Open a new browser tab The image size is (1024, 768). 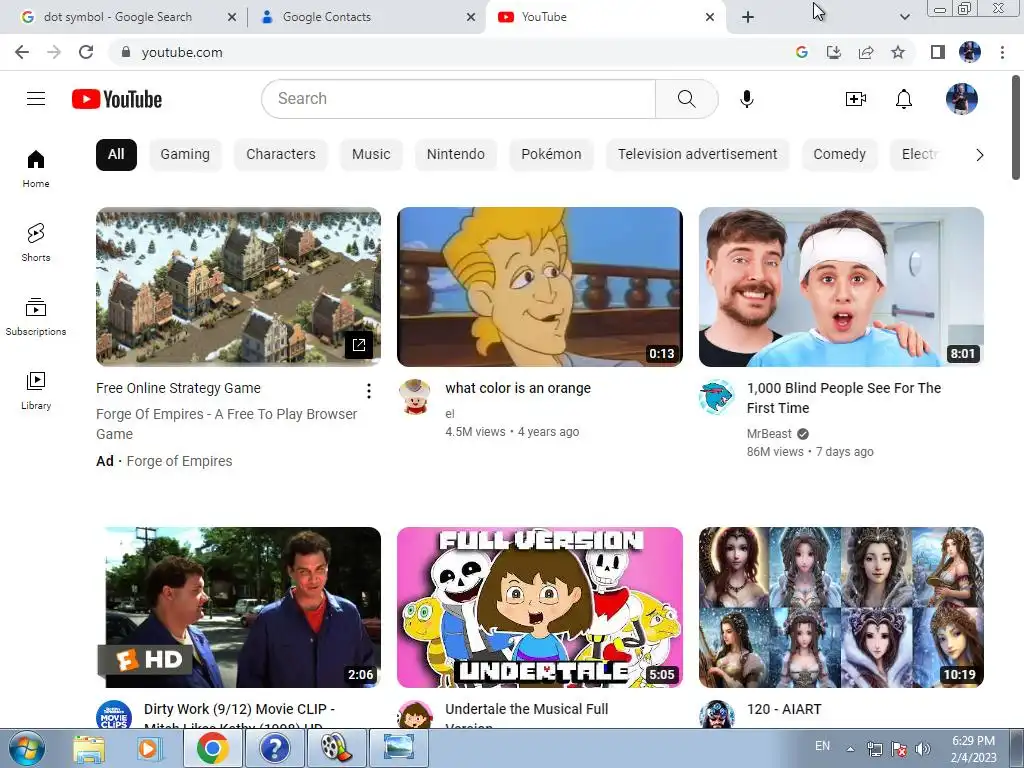(x=748, y=17)
